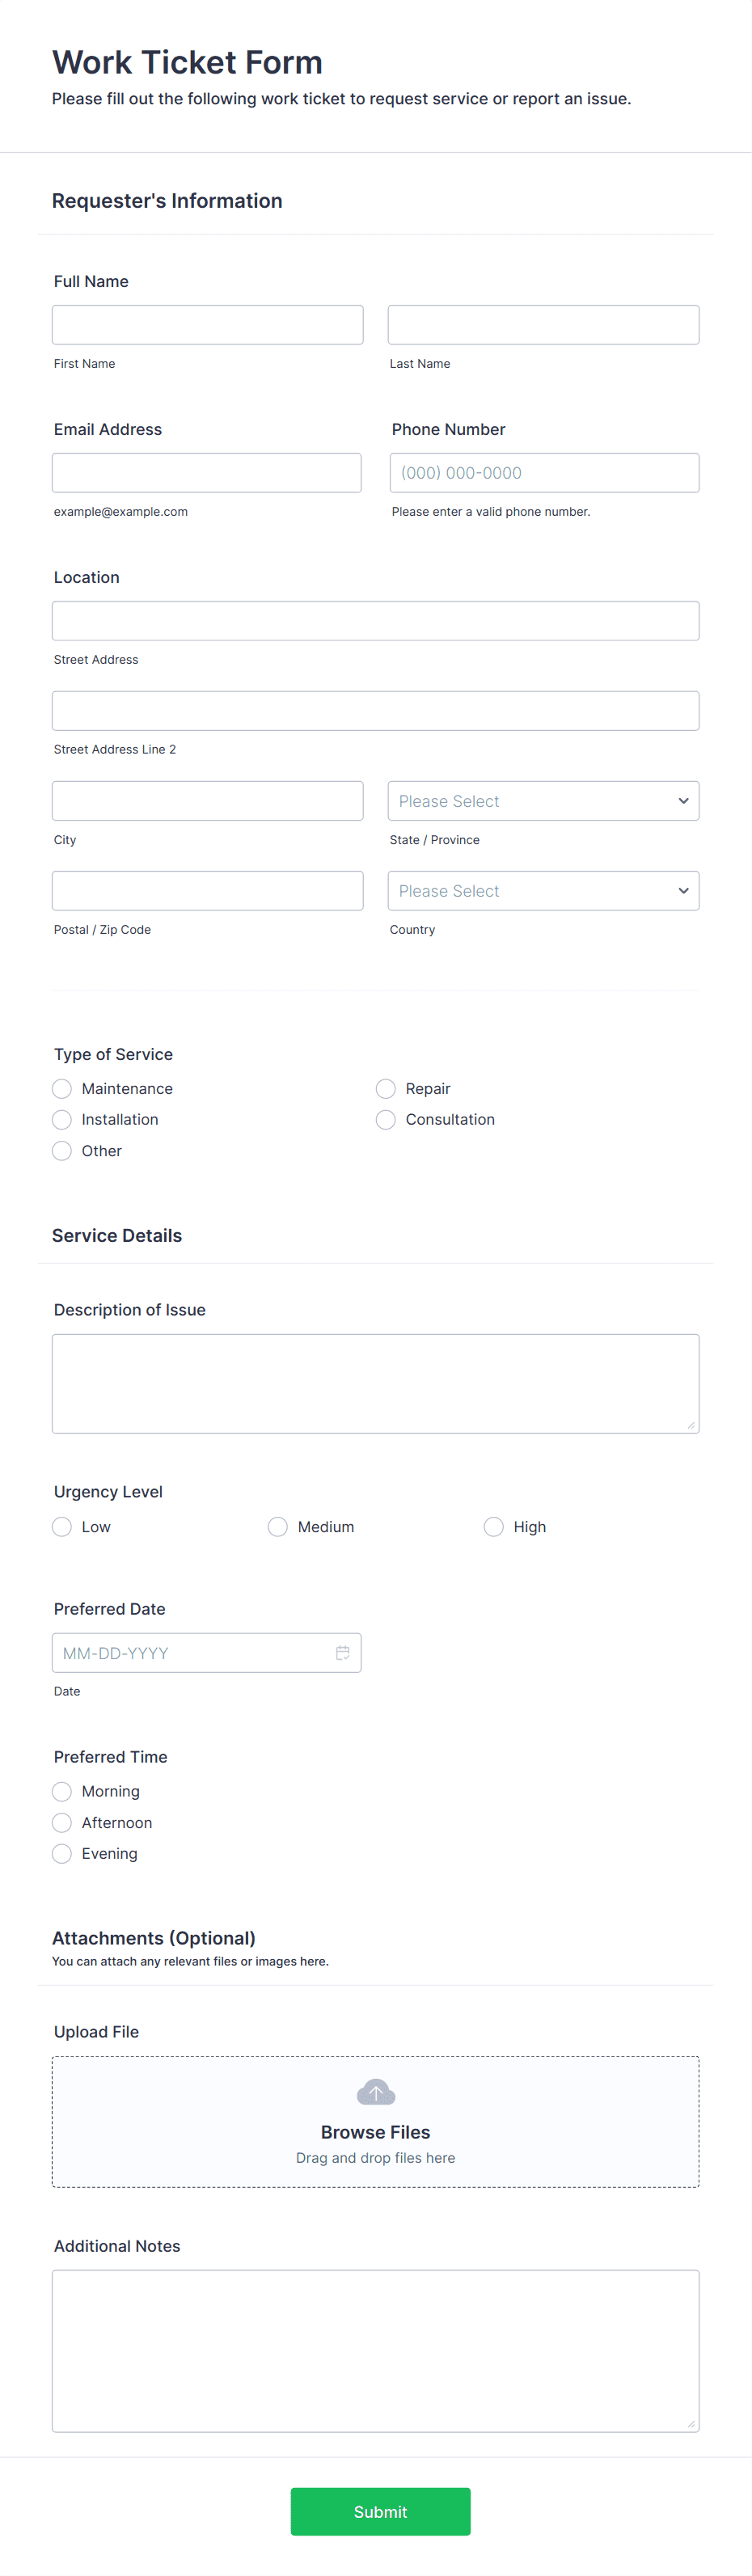752x2576 pixels.
Task: Click the Description of Issue text area
Action: pos(375,1383)
